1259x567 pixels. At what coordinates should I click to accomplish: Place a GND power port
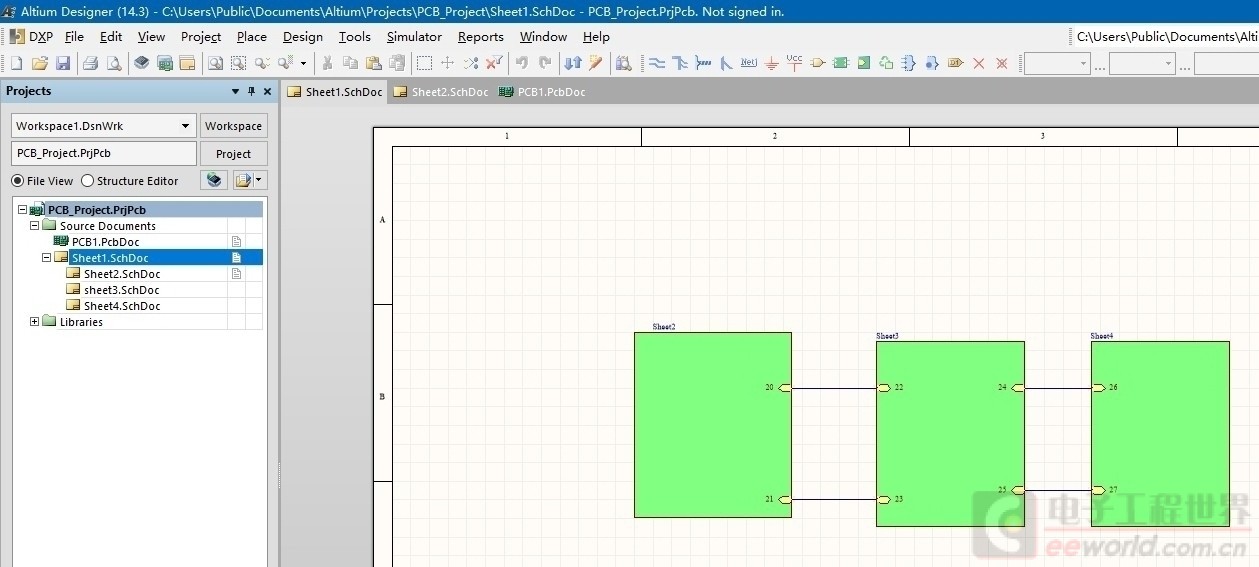[x=772, y=63]
